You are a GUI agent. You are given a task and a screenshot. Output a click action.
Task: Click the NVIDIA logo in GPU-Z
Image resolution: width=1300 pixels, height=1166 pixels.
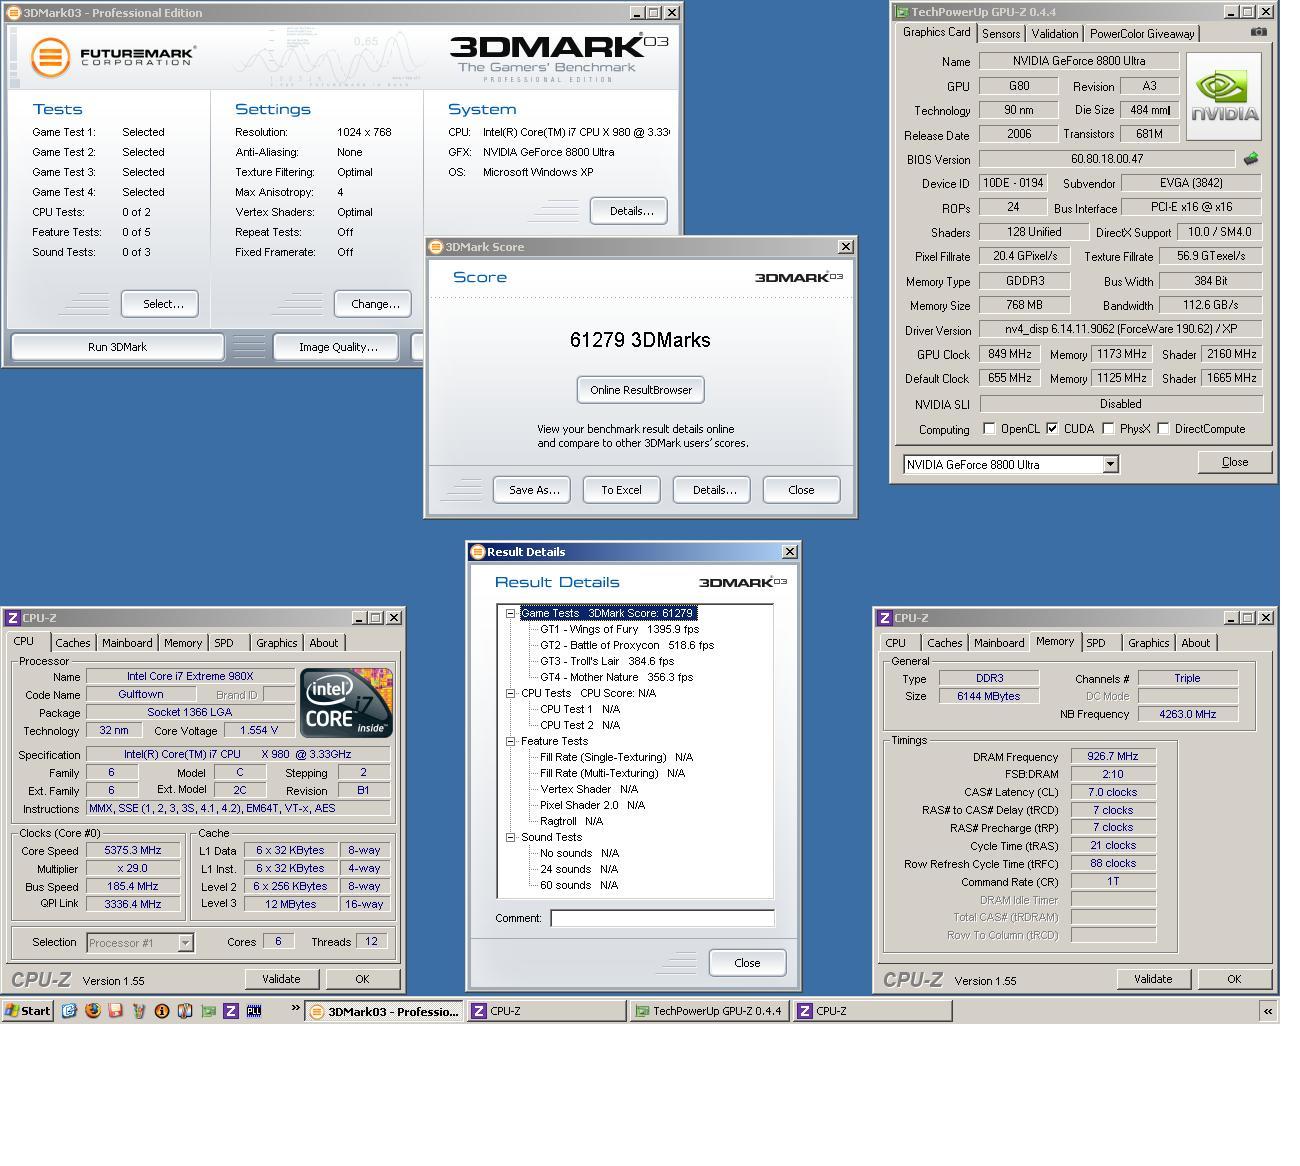[1223, 96]
